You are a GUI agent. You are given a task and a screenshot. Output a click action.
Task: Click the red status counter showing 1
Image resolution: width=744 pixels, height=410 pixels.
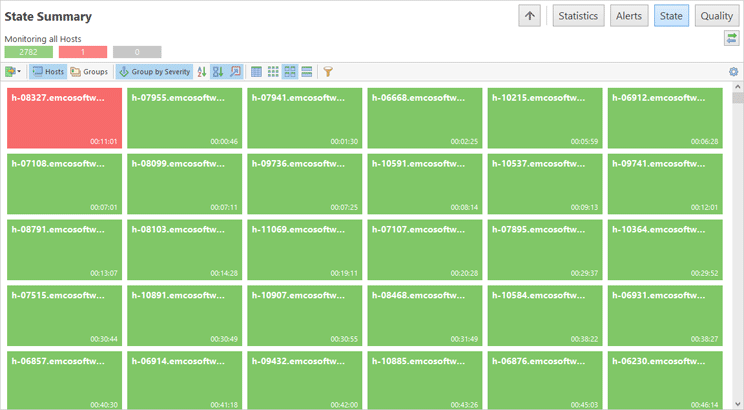82,52
